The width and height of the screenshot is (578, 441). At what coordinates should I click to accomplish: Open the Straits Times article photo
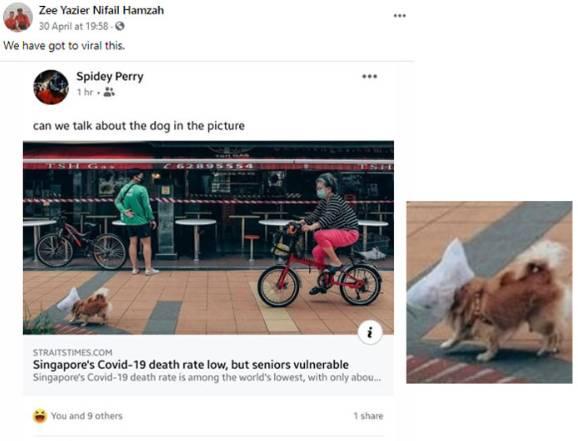click(x=208, y=238)
